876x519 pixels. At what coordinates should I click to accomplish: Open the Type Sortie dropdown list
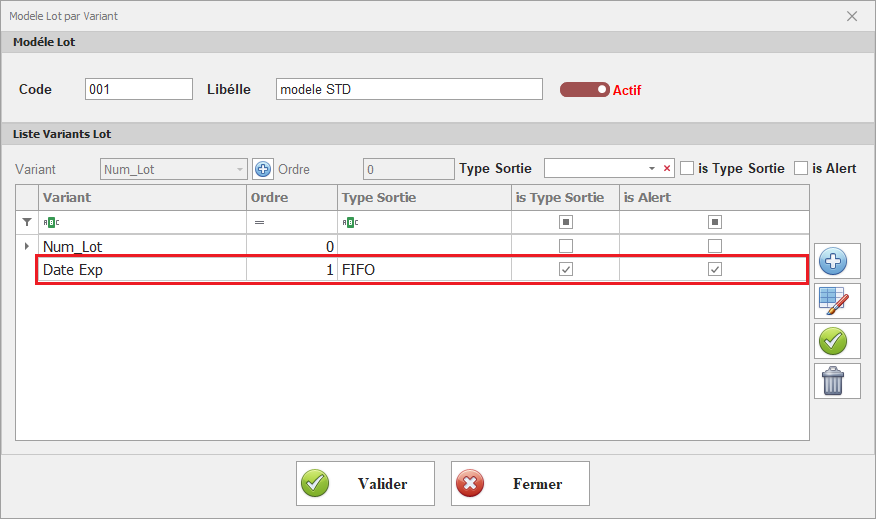tap(652, 169)
